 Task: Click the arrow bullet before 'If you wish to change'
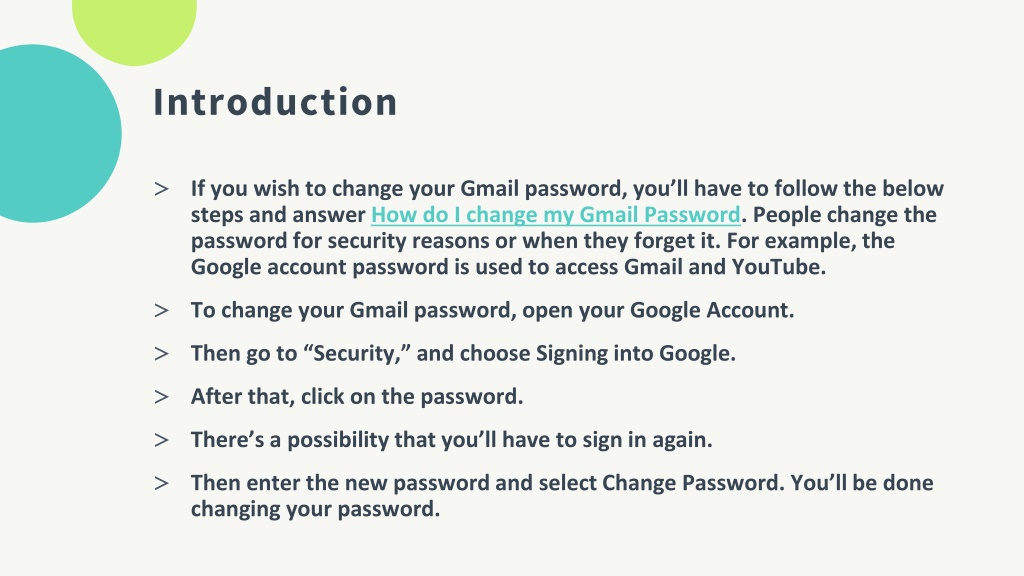161,189
